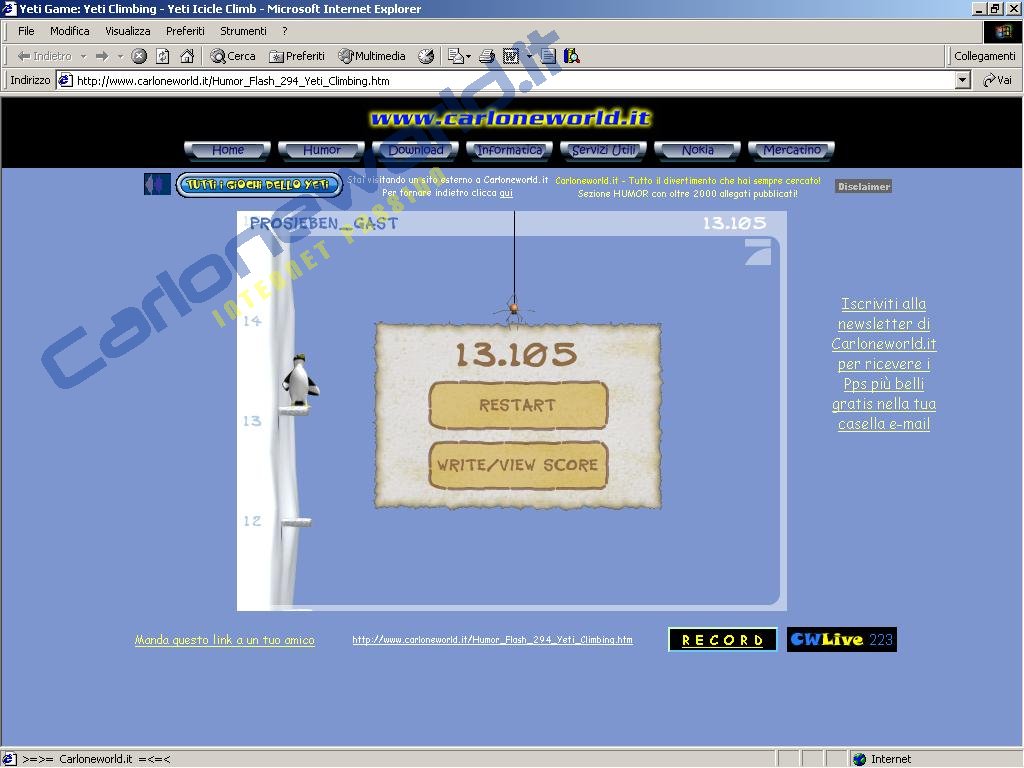This screenshot has width=1024, height=768.
Task: Click the edit with Word toolbar icon
Action: coord(511,56)
